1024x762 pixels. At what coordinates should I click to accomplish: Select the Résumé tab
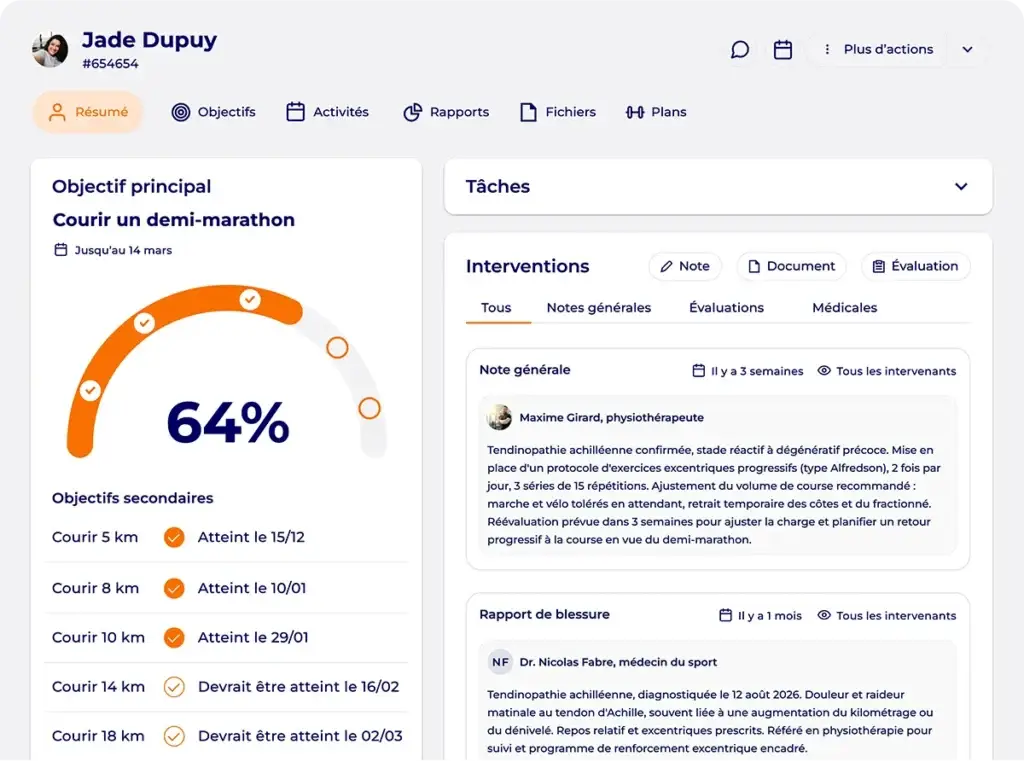click(88, 112)
